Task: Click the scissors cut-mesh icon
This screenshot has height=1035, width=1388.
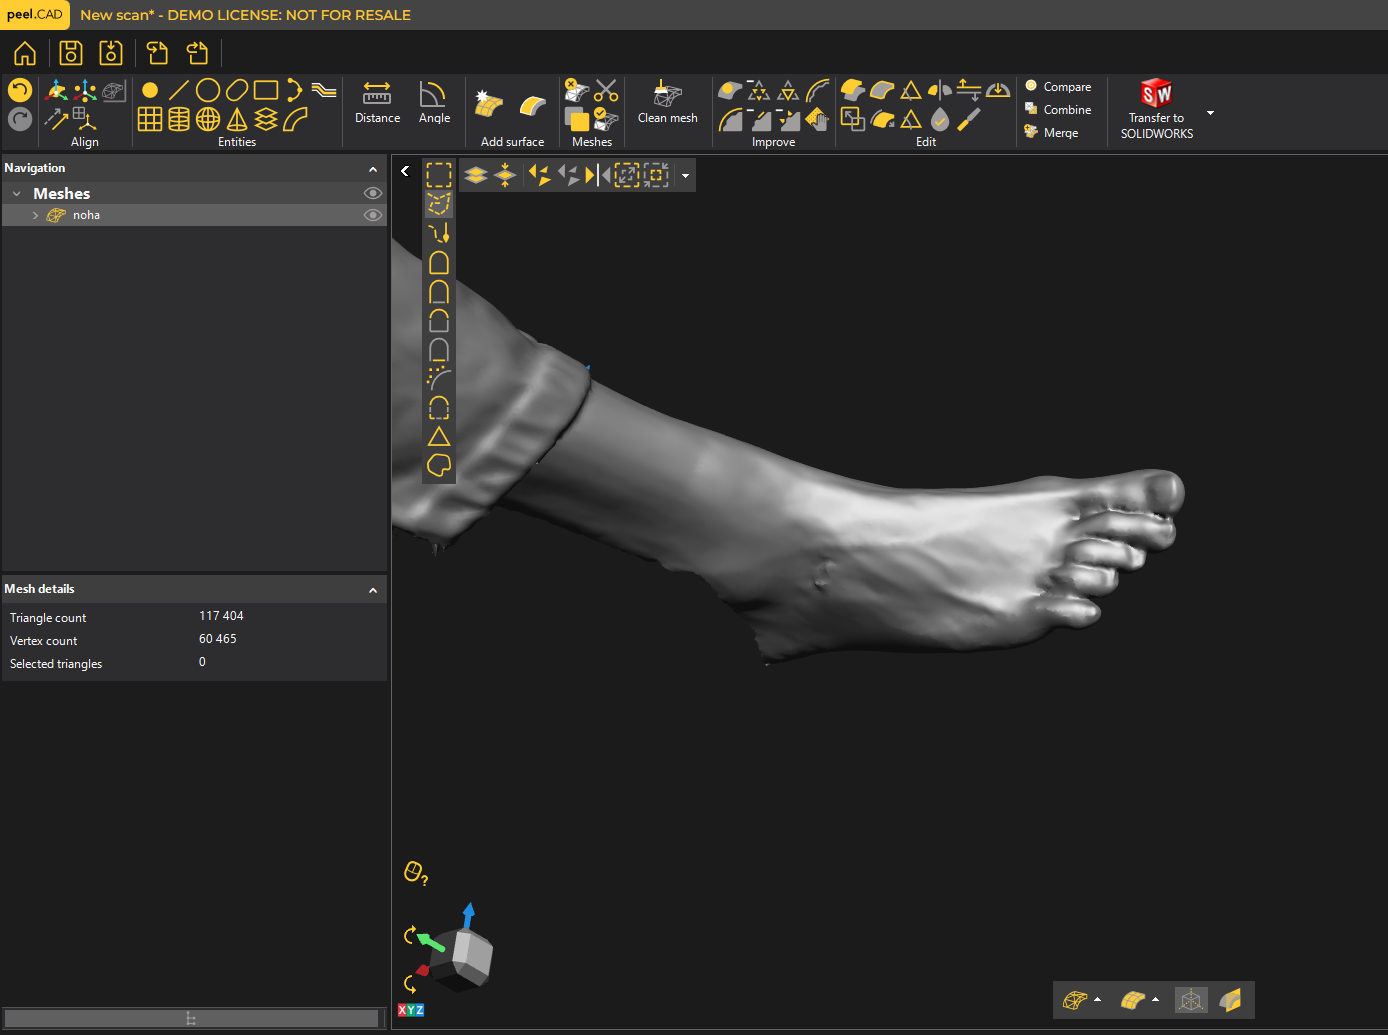Action: [x=606, y=91]
